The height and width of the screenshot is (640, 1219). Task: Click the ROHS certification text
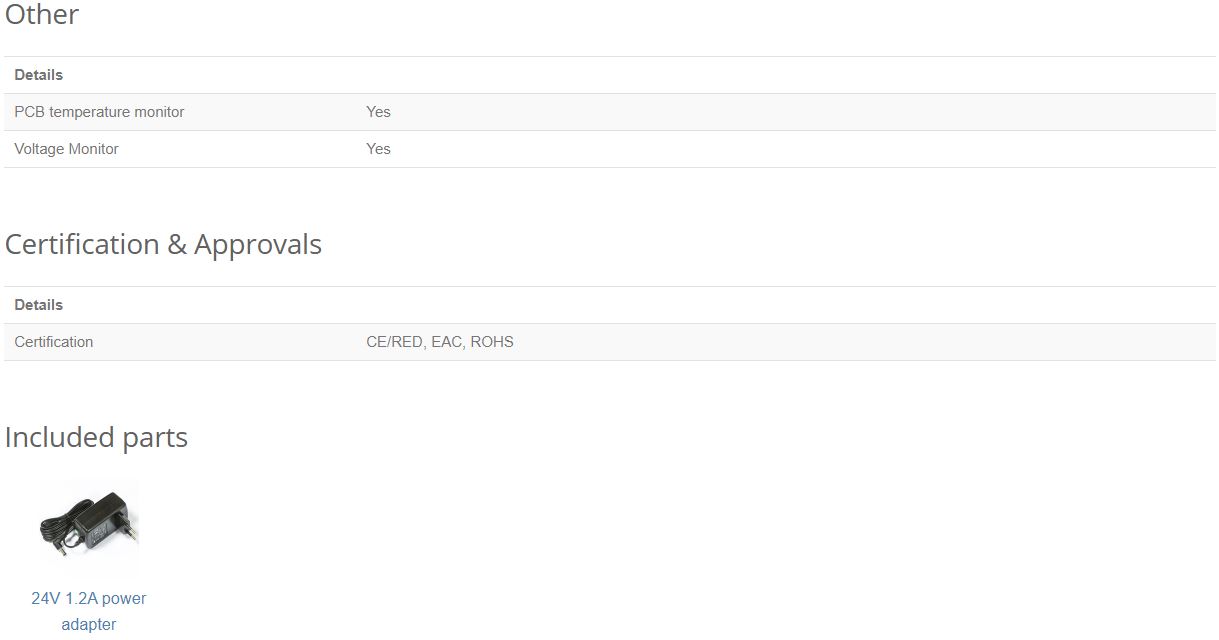[x=492, y=342]
